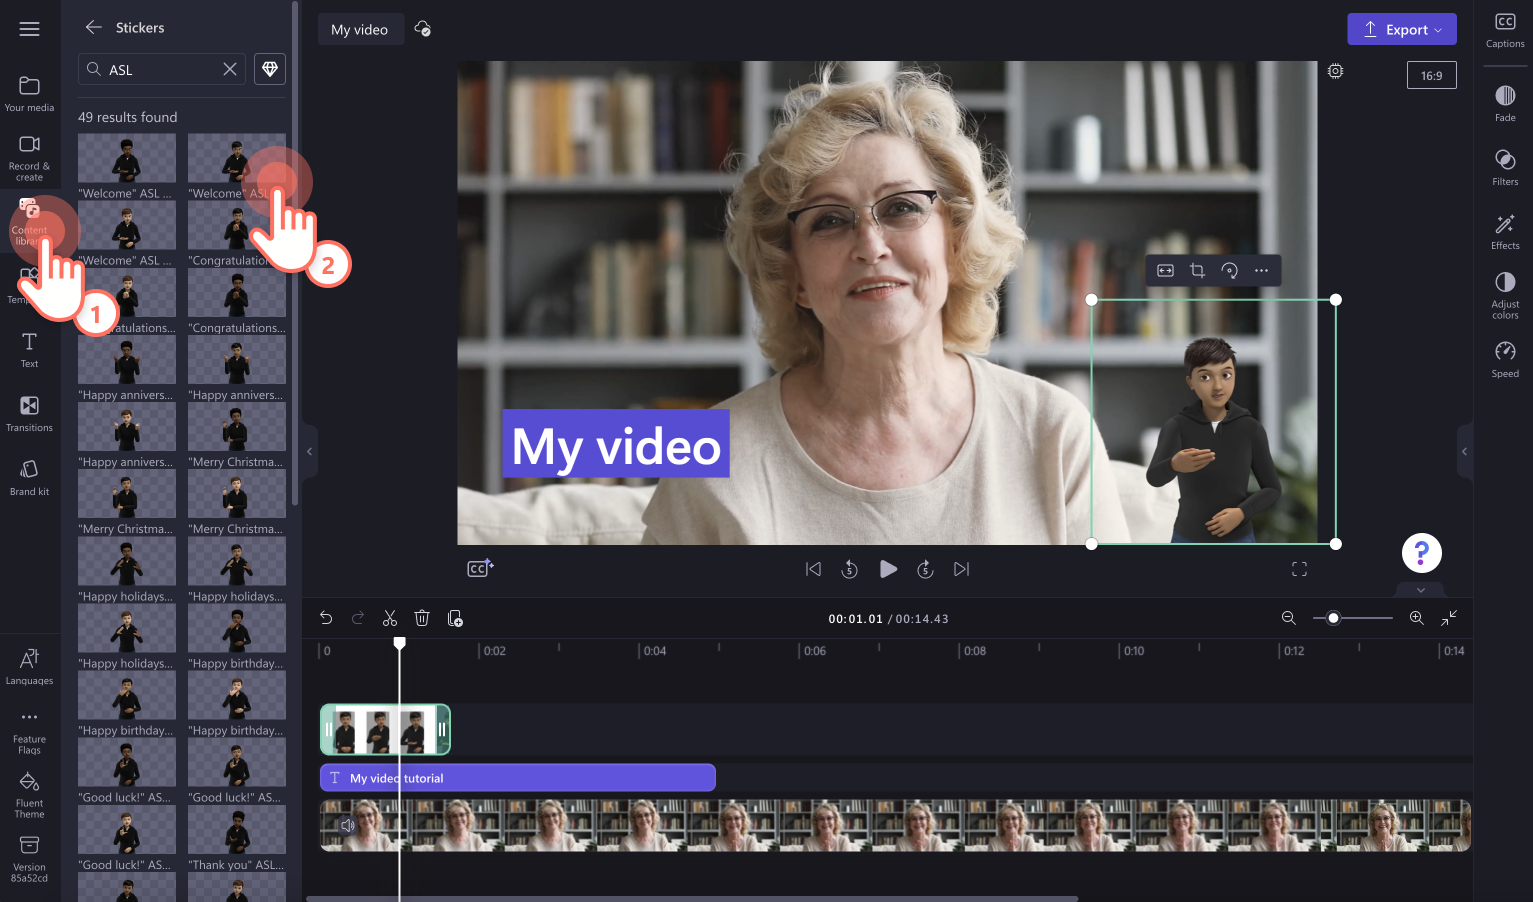
Task: Forward 5 seconds
Action: click(x=926, y=569)
